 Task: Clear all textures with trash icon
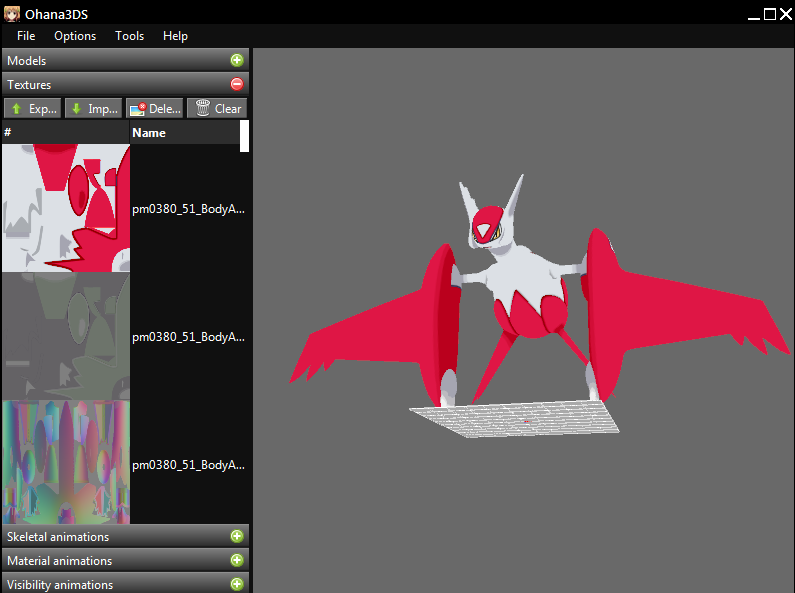(x=217, y=108)
